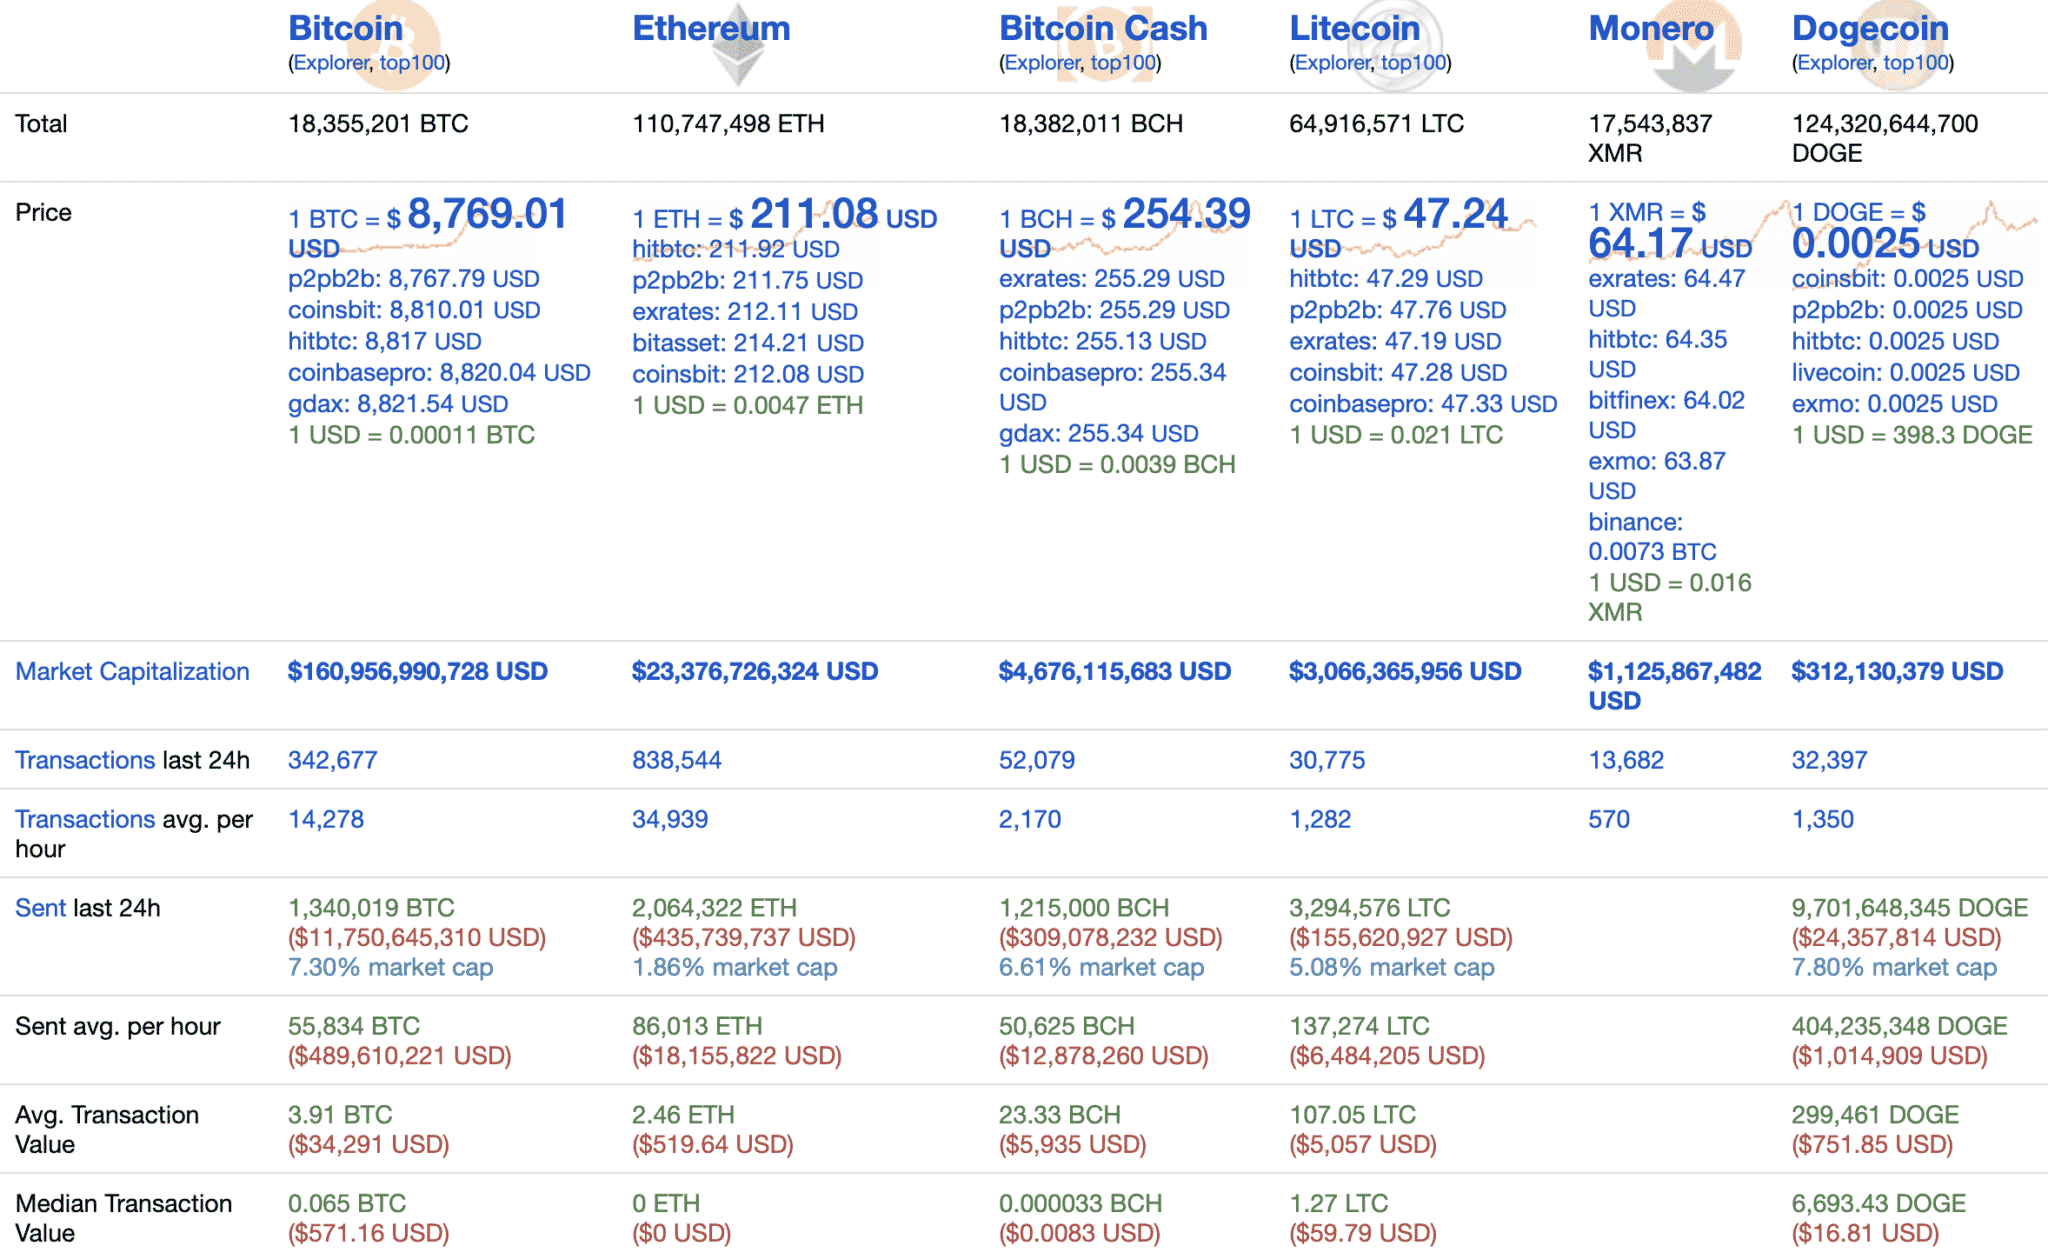Click coinbasepro: 47.33 USD Litecoin quote
The width and height of the screenshot is (2048, 1259).
[x=1423, y=405]
